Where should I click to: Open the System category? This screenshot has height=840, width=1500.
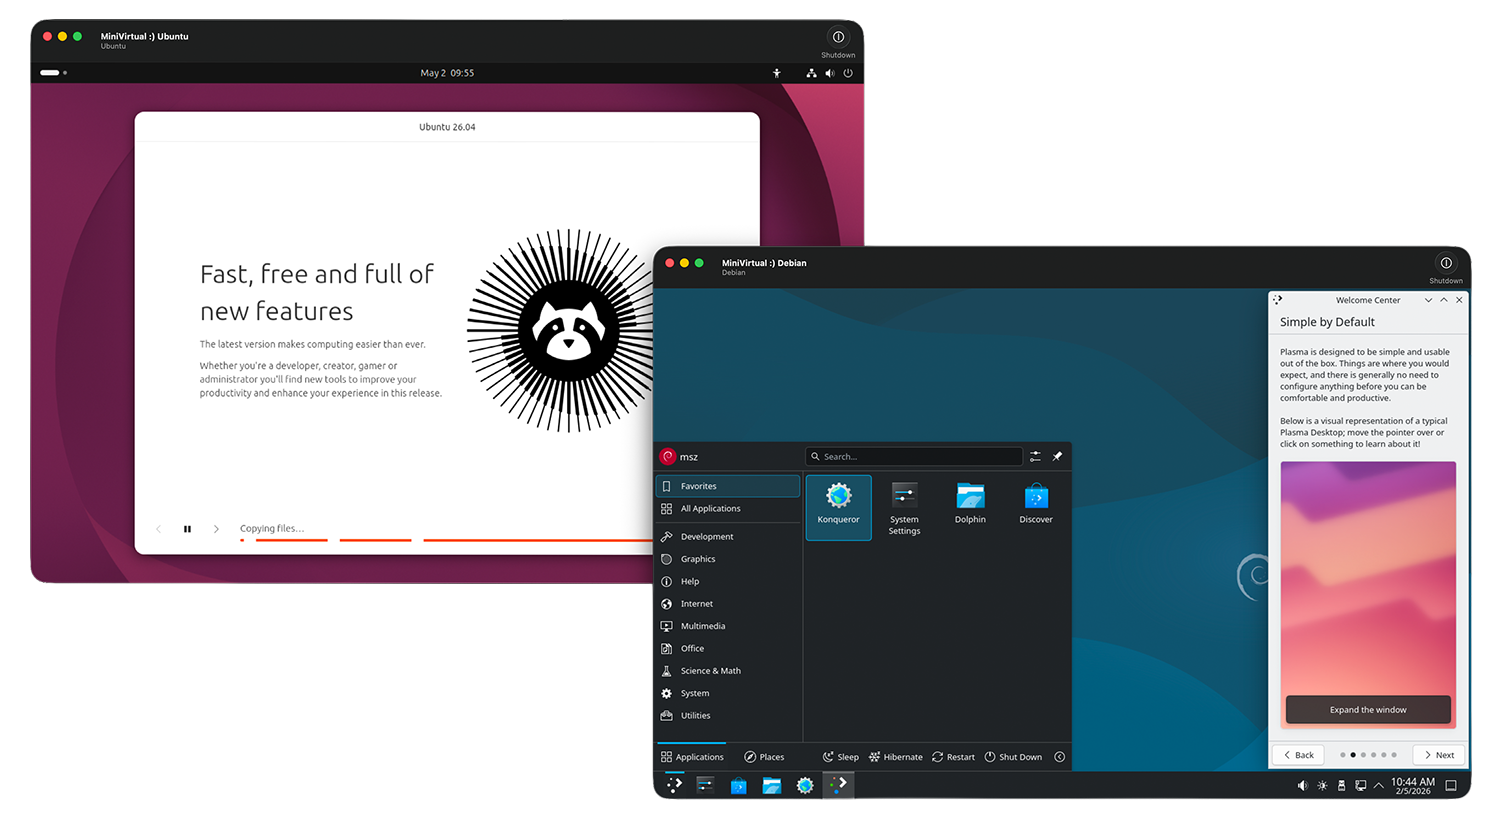click(728, 694)
